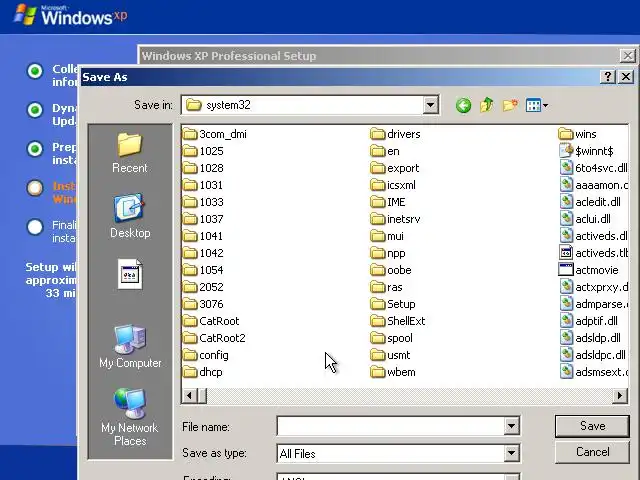Select the Setup folder
The height and width of the screenshot is (480, 640).
[x=393, y=304]
